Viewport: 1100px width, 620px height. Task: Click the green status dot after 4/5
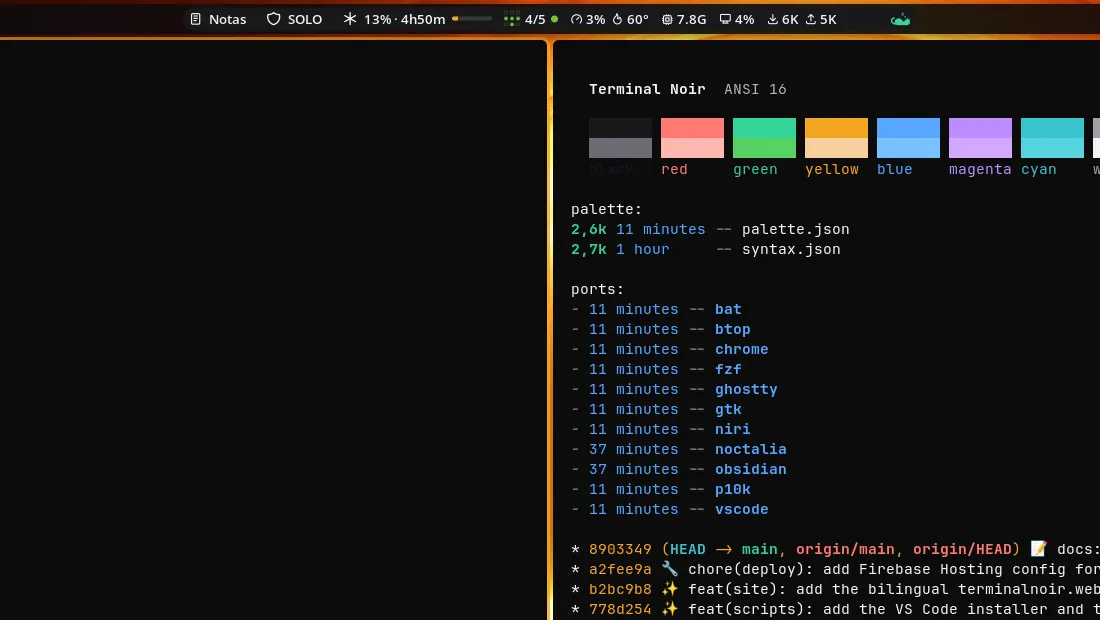coord(555,20)
